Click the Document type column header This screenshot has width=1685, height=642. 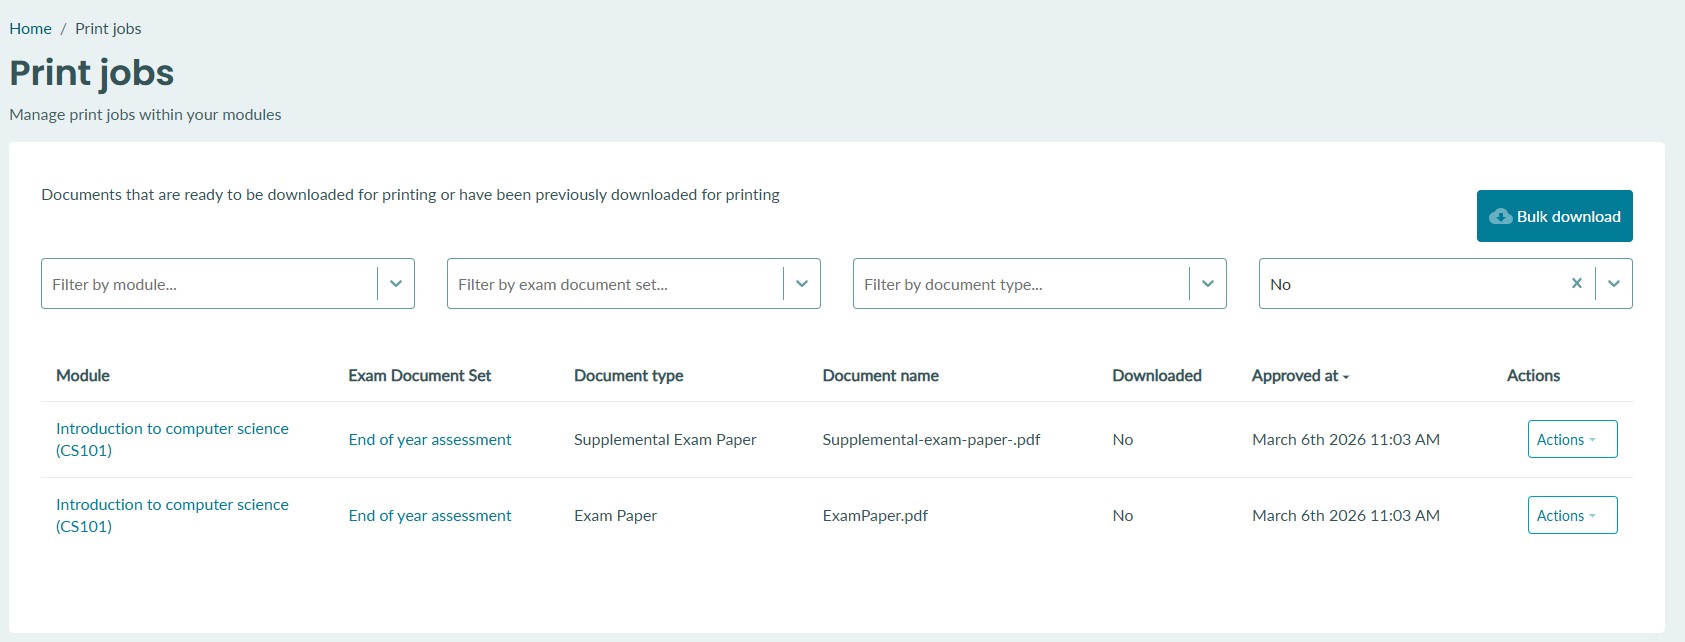pyautogui.click(x=629, y=376)
